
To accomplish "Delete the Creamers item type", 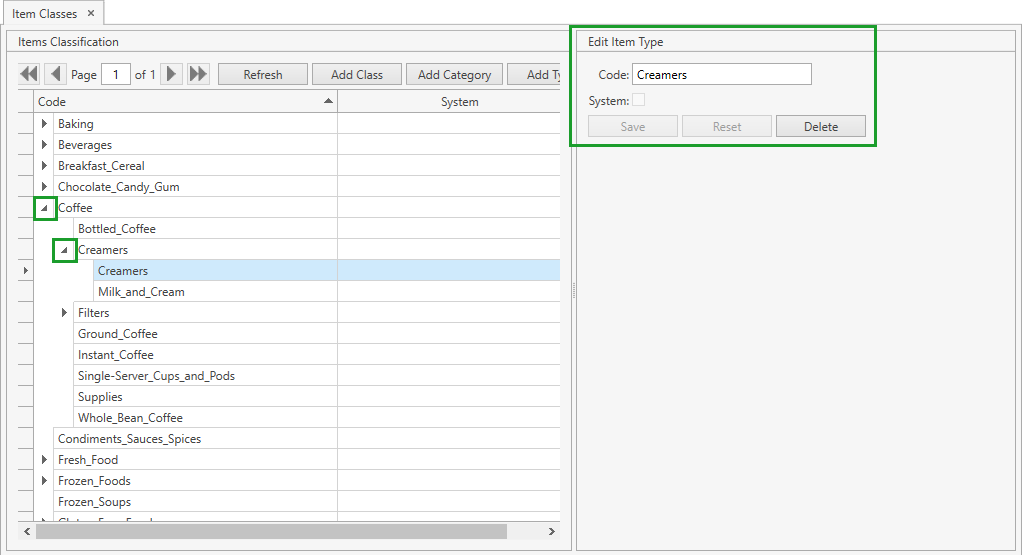I will (820, 127).
